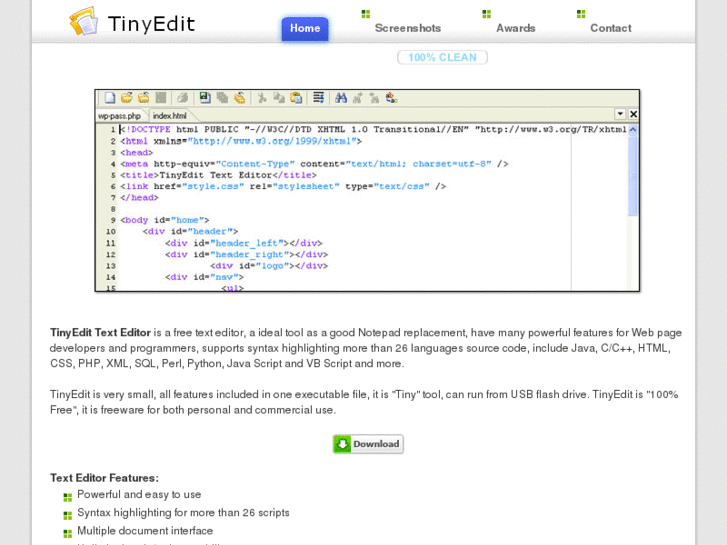Screen dimensions: 727x545
Task: Click the Open file folder icon
Action: pos(127,98)
